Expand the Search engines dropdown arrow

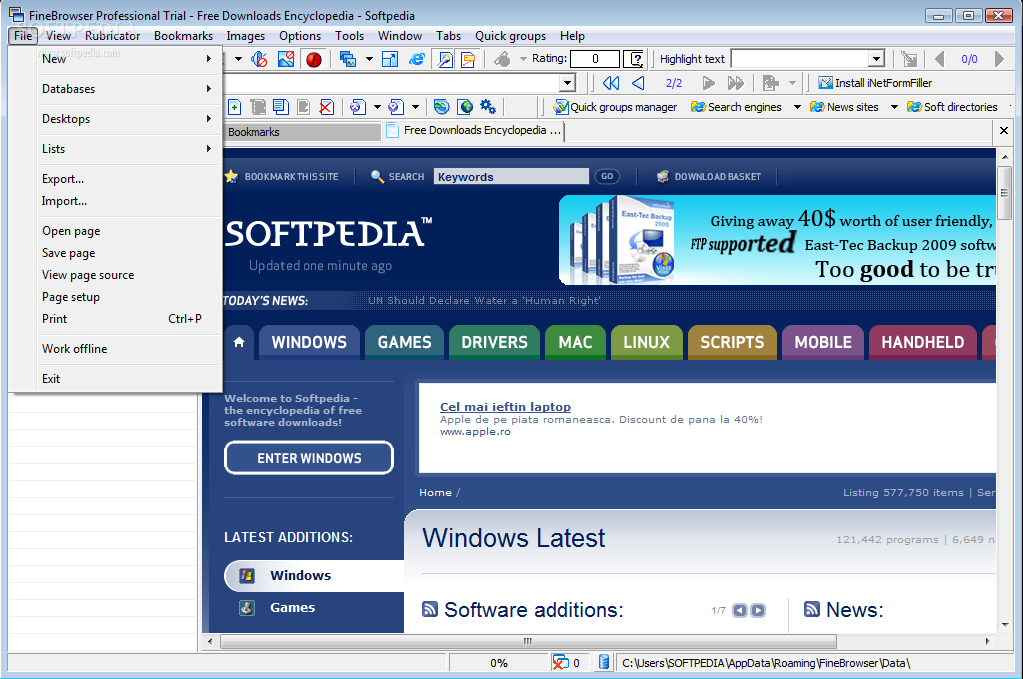[x=797, y=107]
